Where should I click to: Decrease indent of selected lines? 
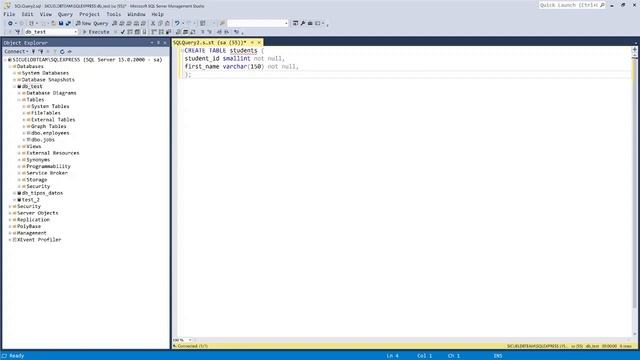219,32
